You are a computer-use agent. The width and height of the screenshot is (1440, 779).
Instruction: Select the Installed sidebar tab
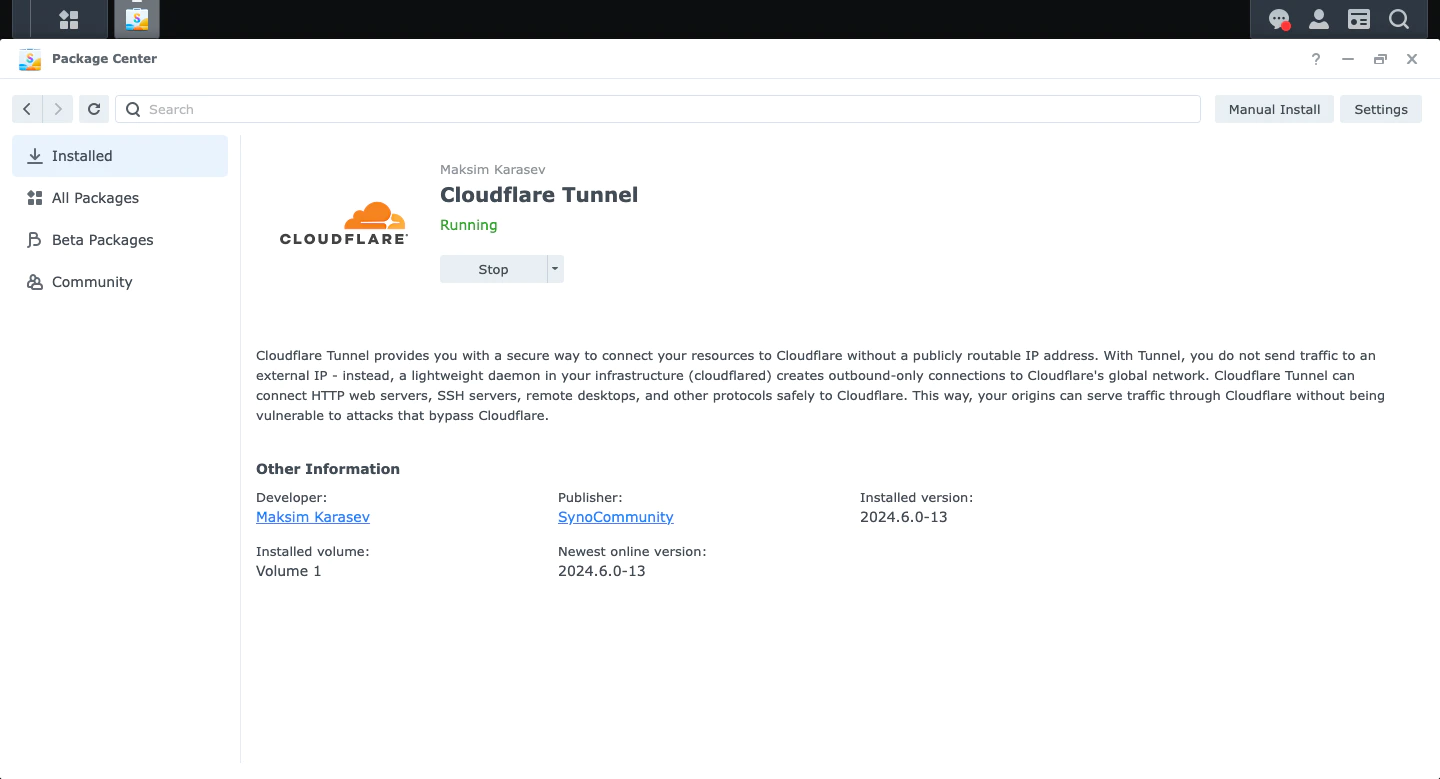click(x=120, y=156)
